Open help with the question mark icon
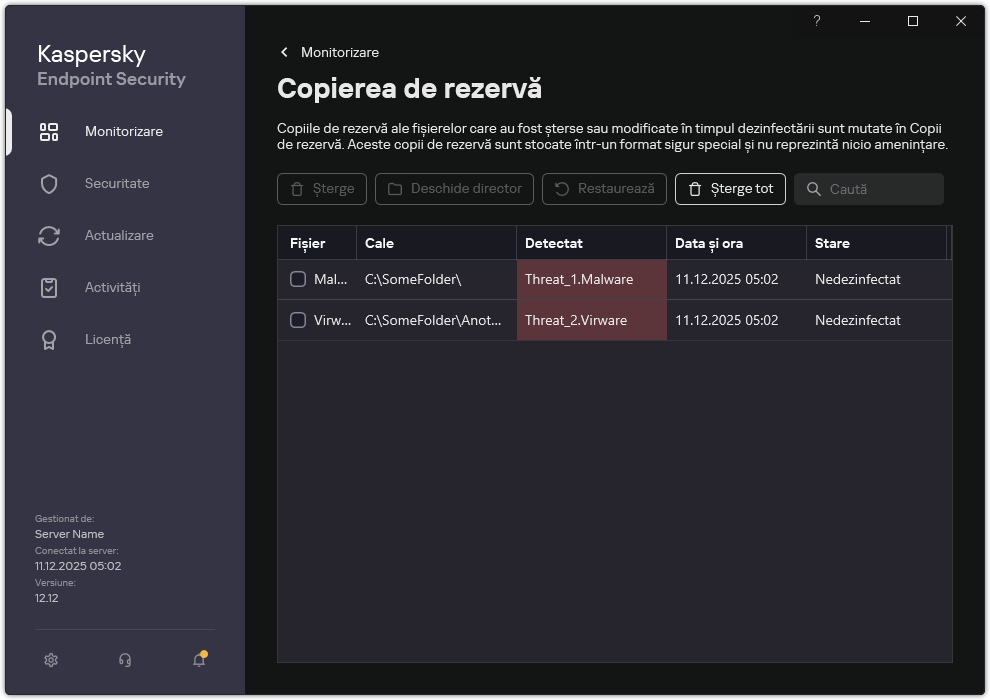The height and width of the screenshot is (700, 990). pos(817,21)
